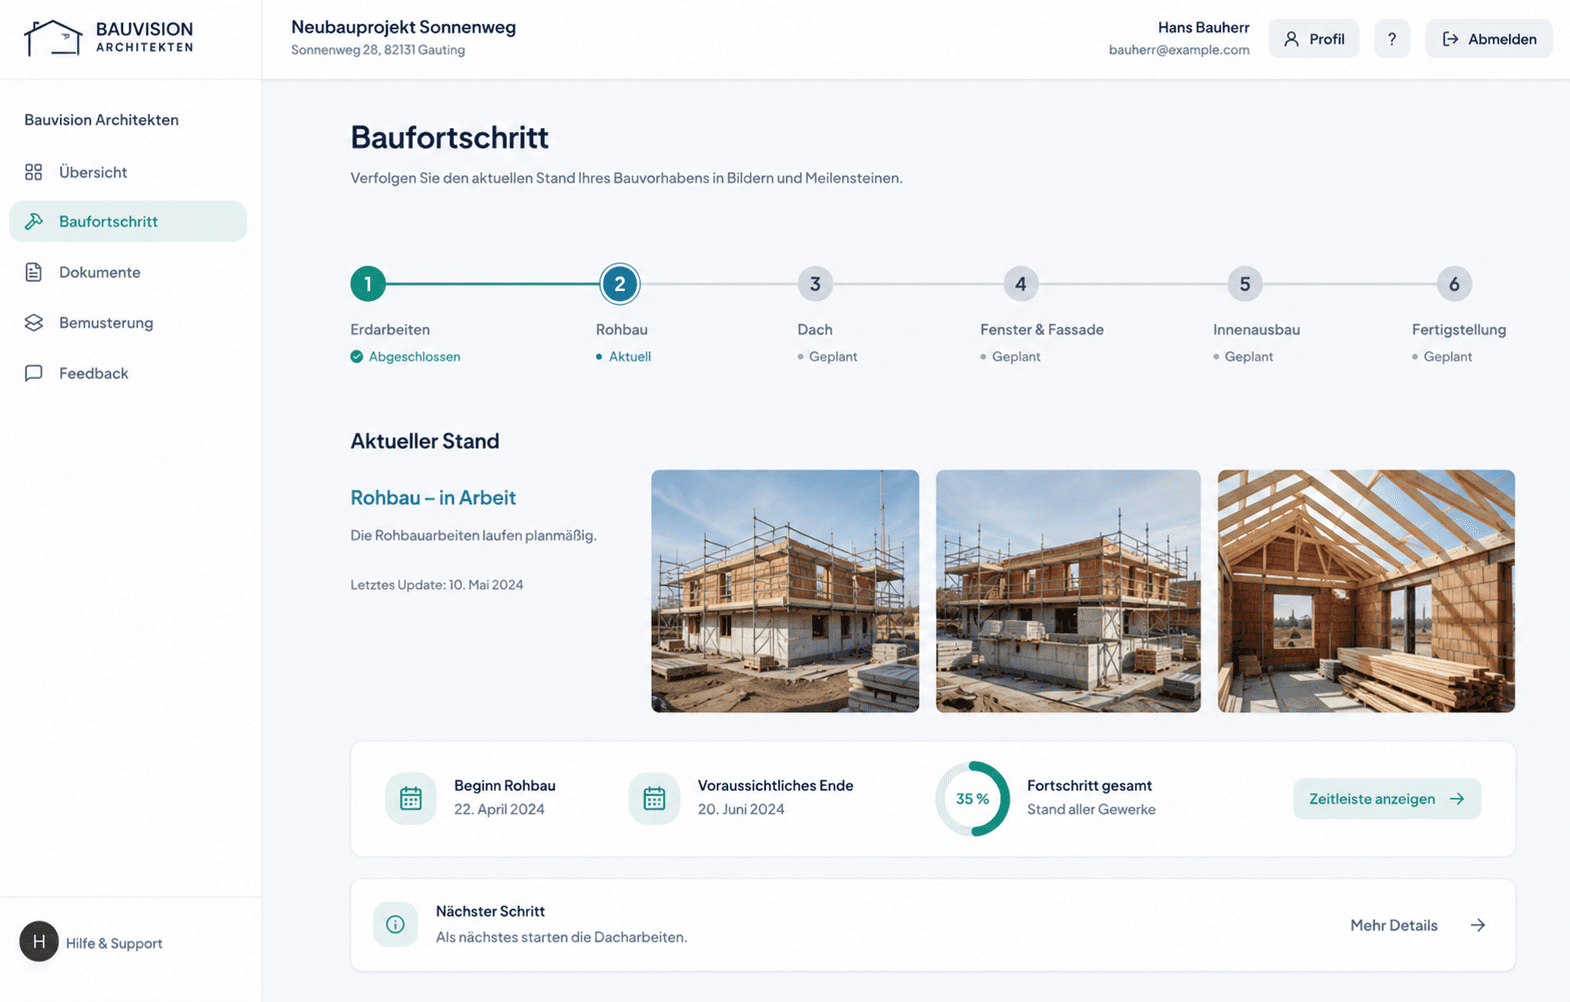1570x1002 pixels.
Task: Click the Fertigstellung step label
Action: click(x=1459, y=329)
